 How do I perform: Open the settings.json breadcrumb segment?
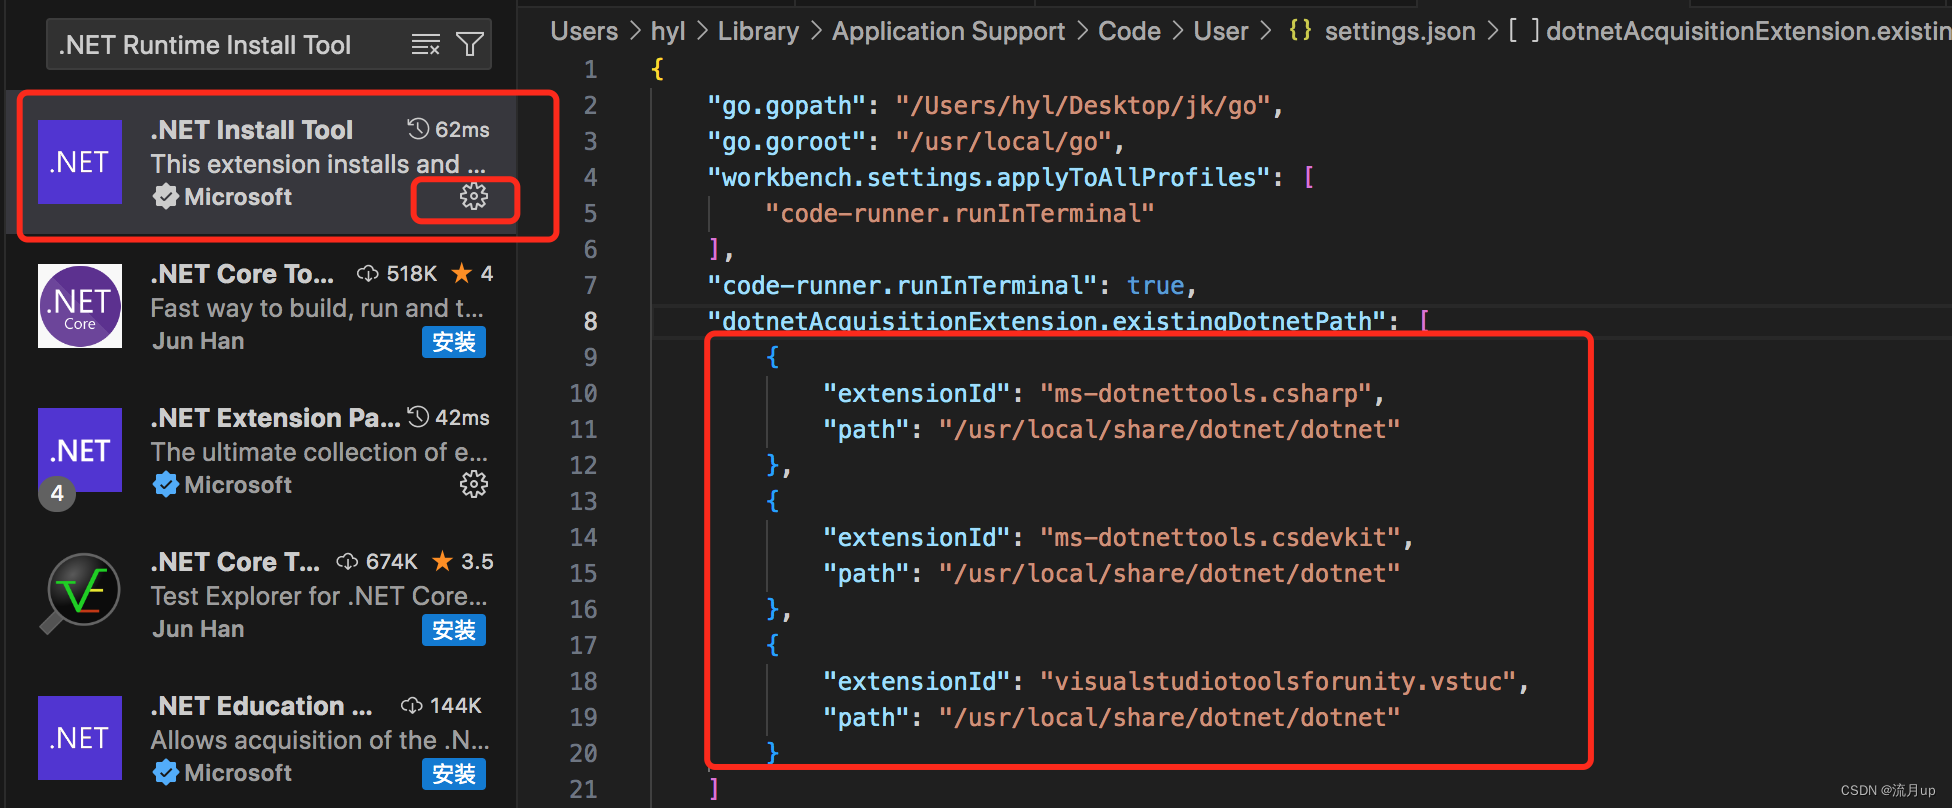[1400, 31]
